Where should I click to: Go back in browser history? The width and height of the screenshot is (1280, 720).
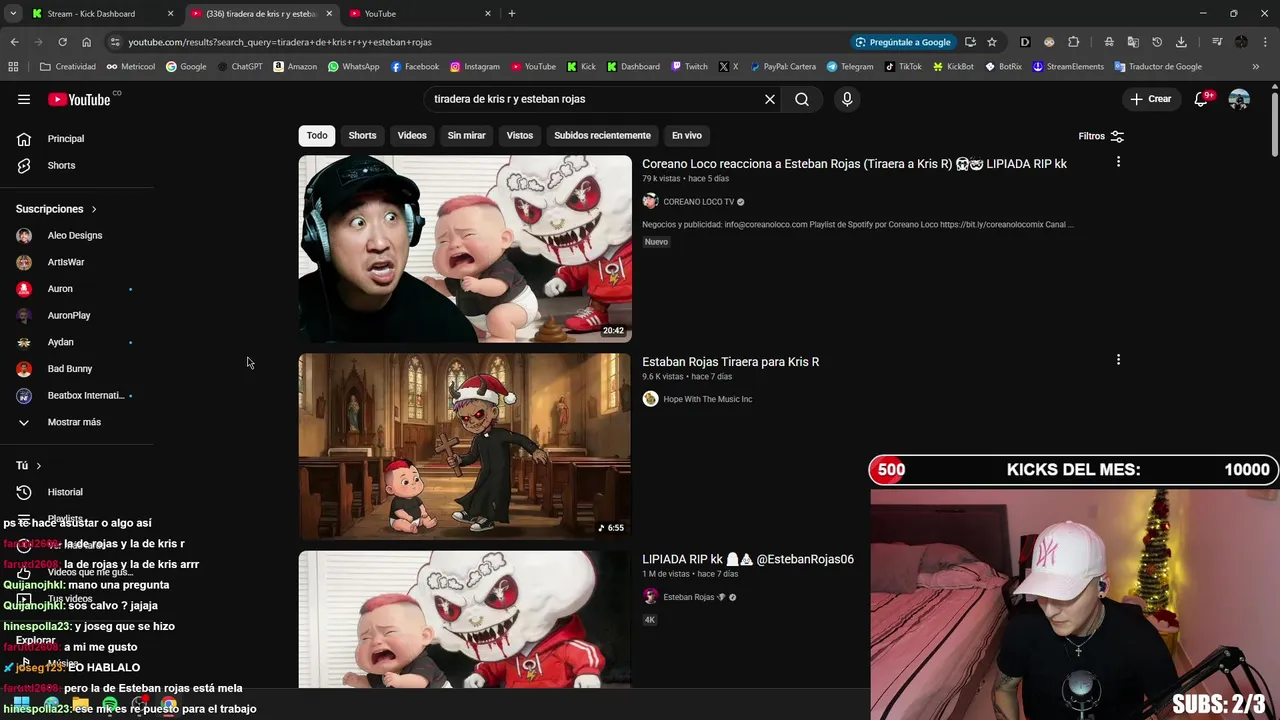pyautogui.click(x=14, y=42)
